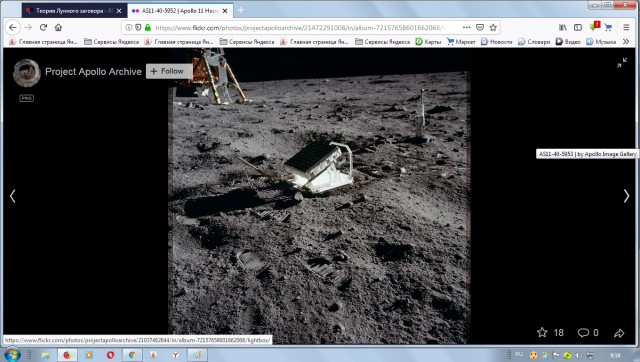Open first Главная страница Яндекс bookmark
Image resolution: width=640 pixels, height=362 pixels.
pos(43,42)
